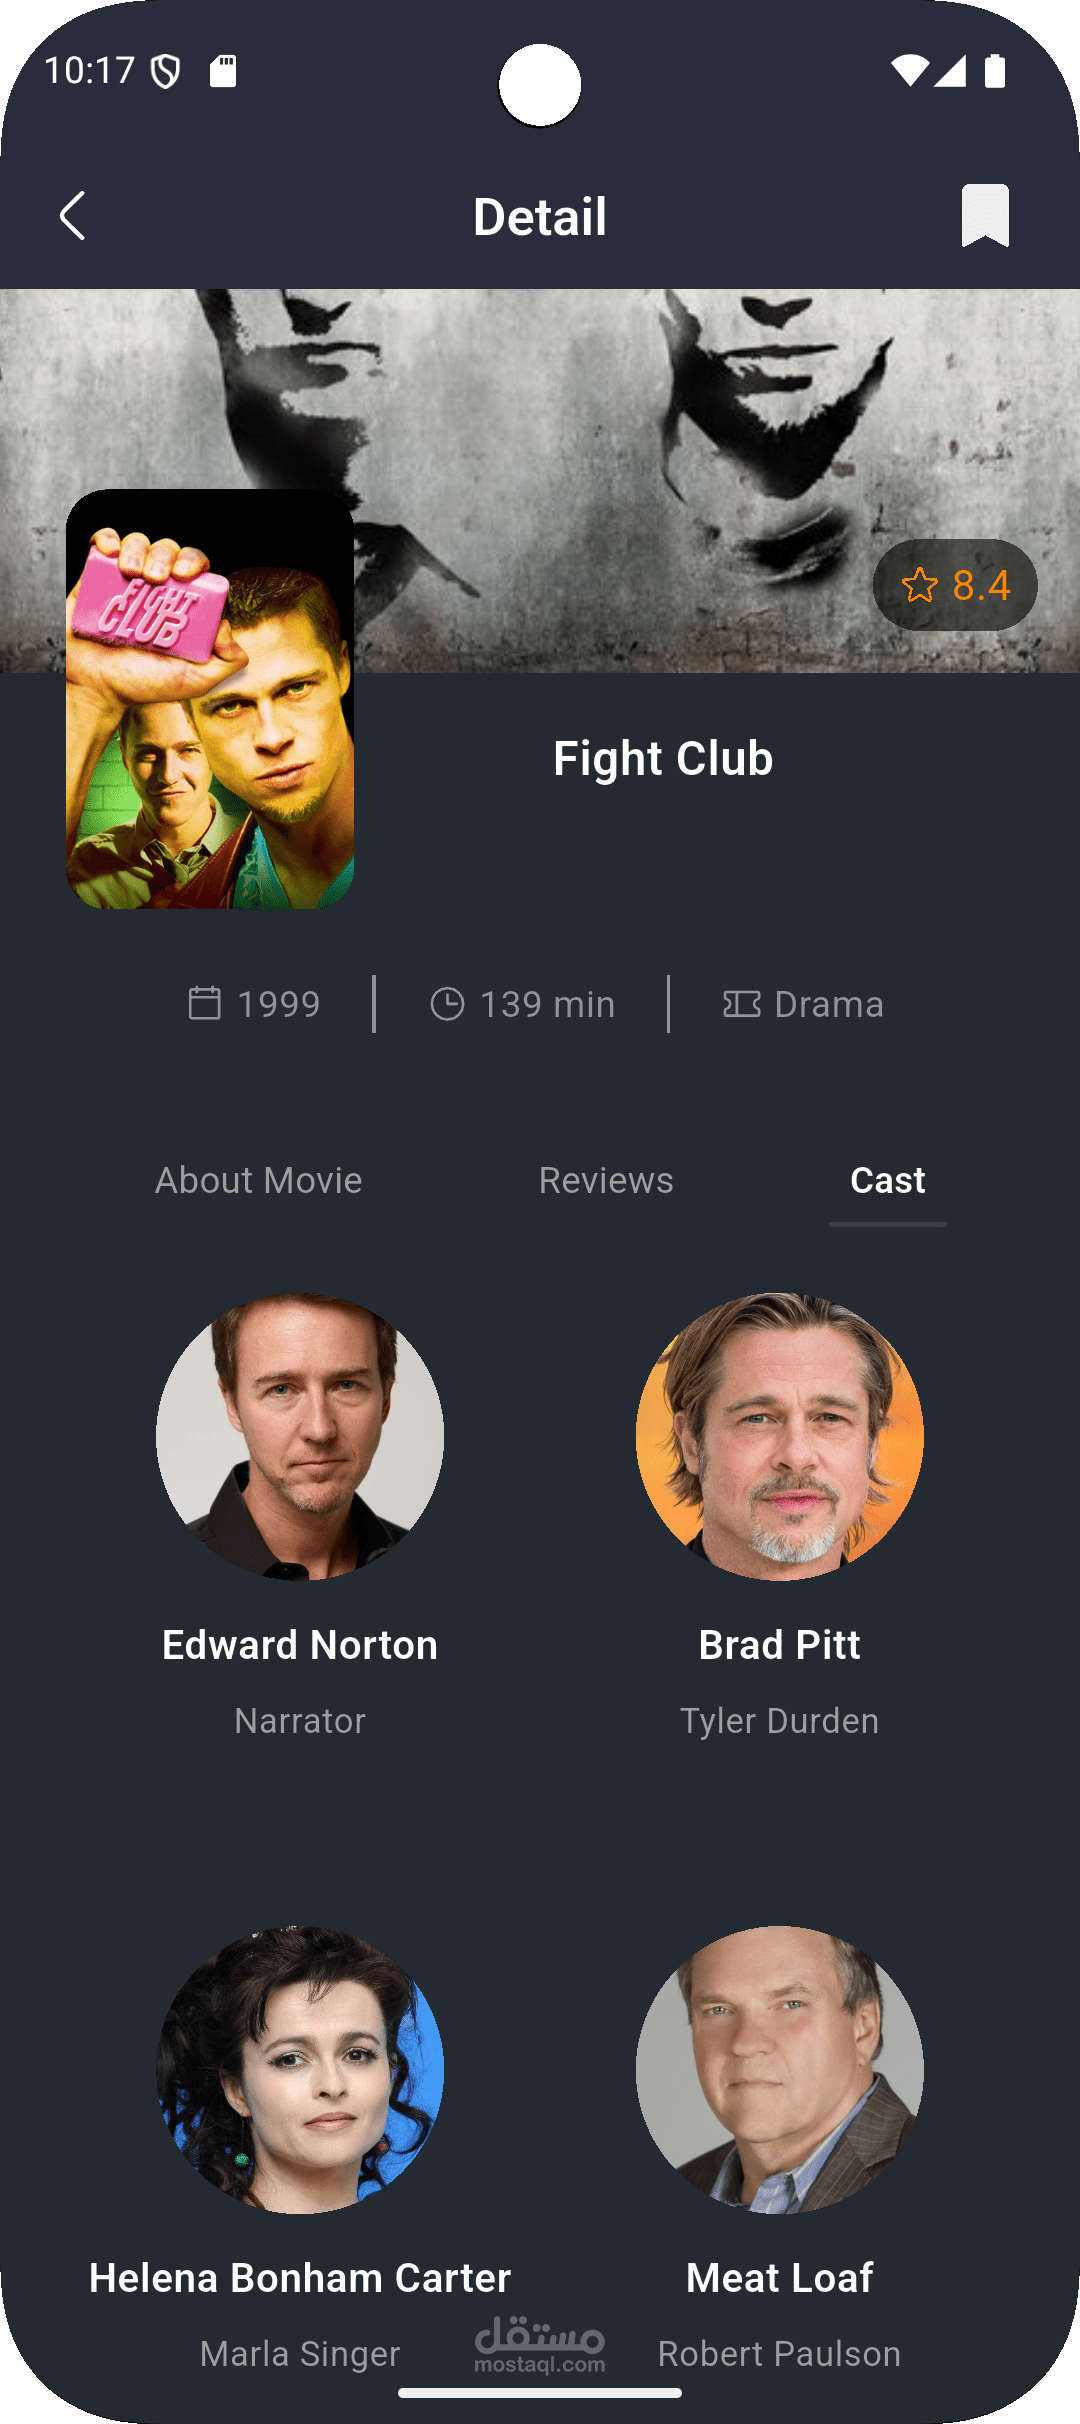This screenshot has height=2424, width=1080.
Task: Click the ticket icon beside Drama
Action: click(x=742, y=1004)
